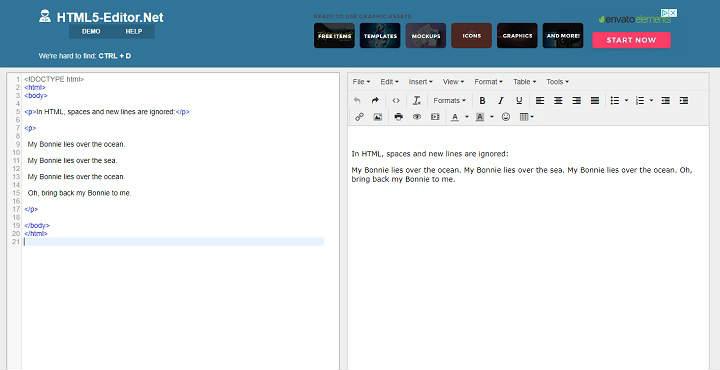Toggle bold formatting
Viewport: 720px width, 370px height.
point(482,101)
